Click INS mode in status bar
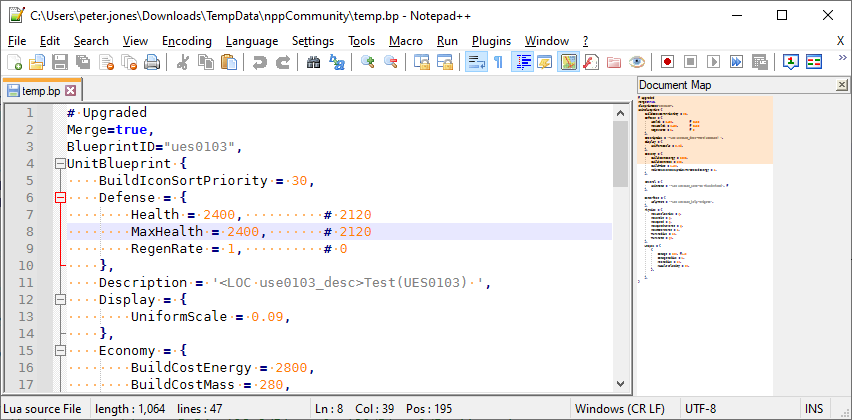Image resolution: width=852 pixels, height=420 pixels. click(x=814, y=409)
